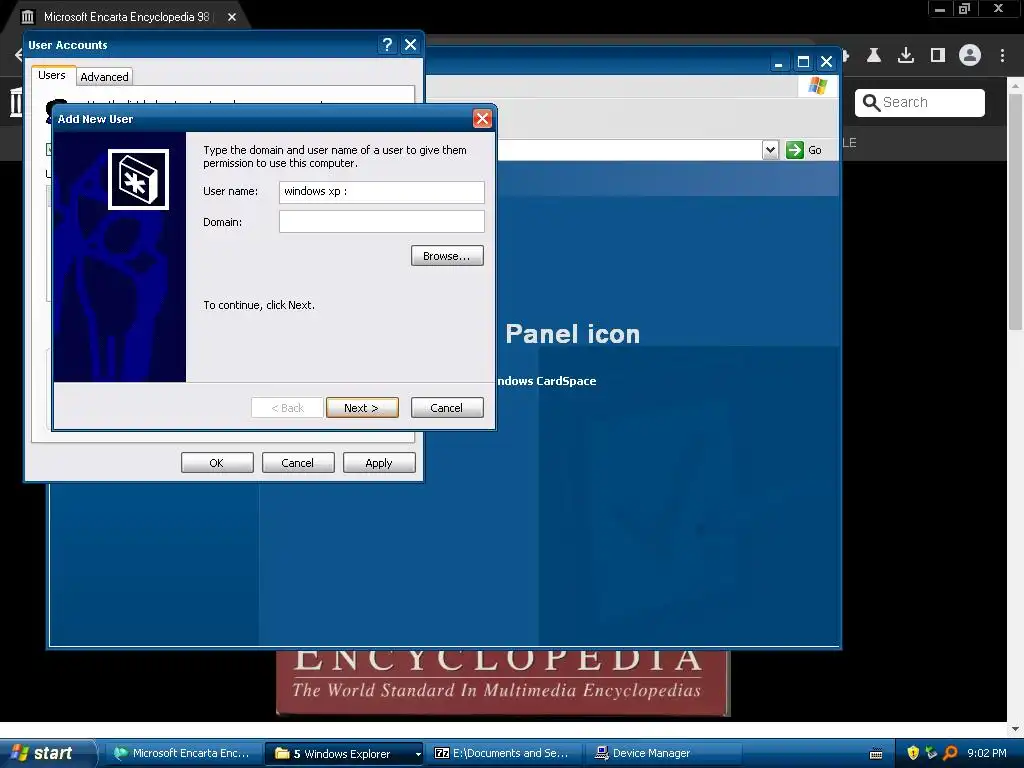
Task: Open E:\Documents and Se... taskbar button
Action: [503, 753]
